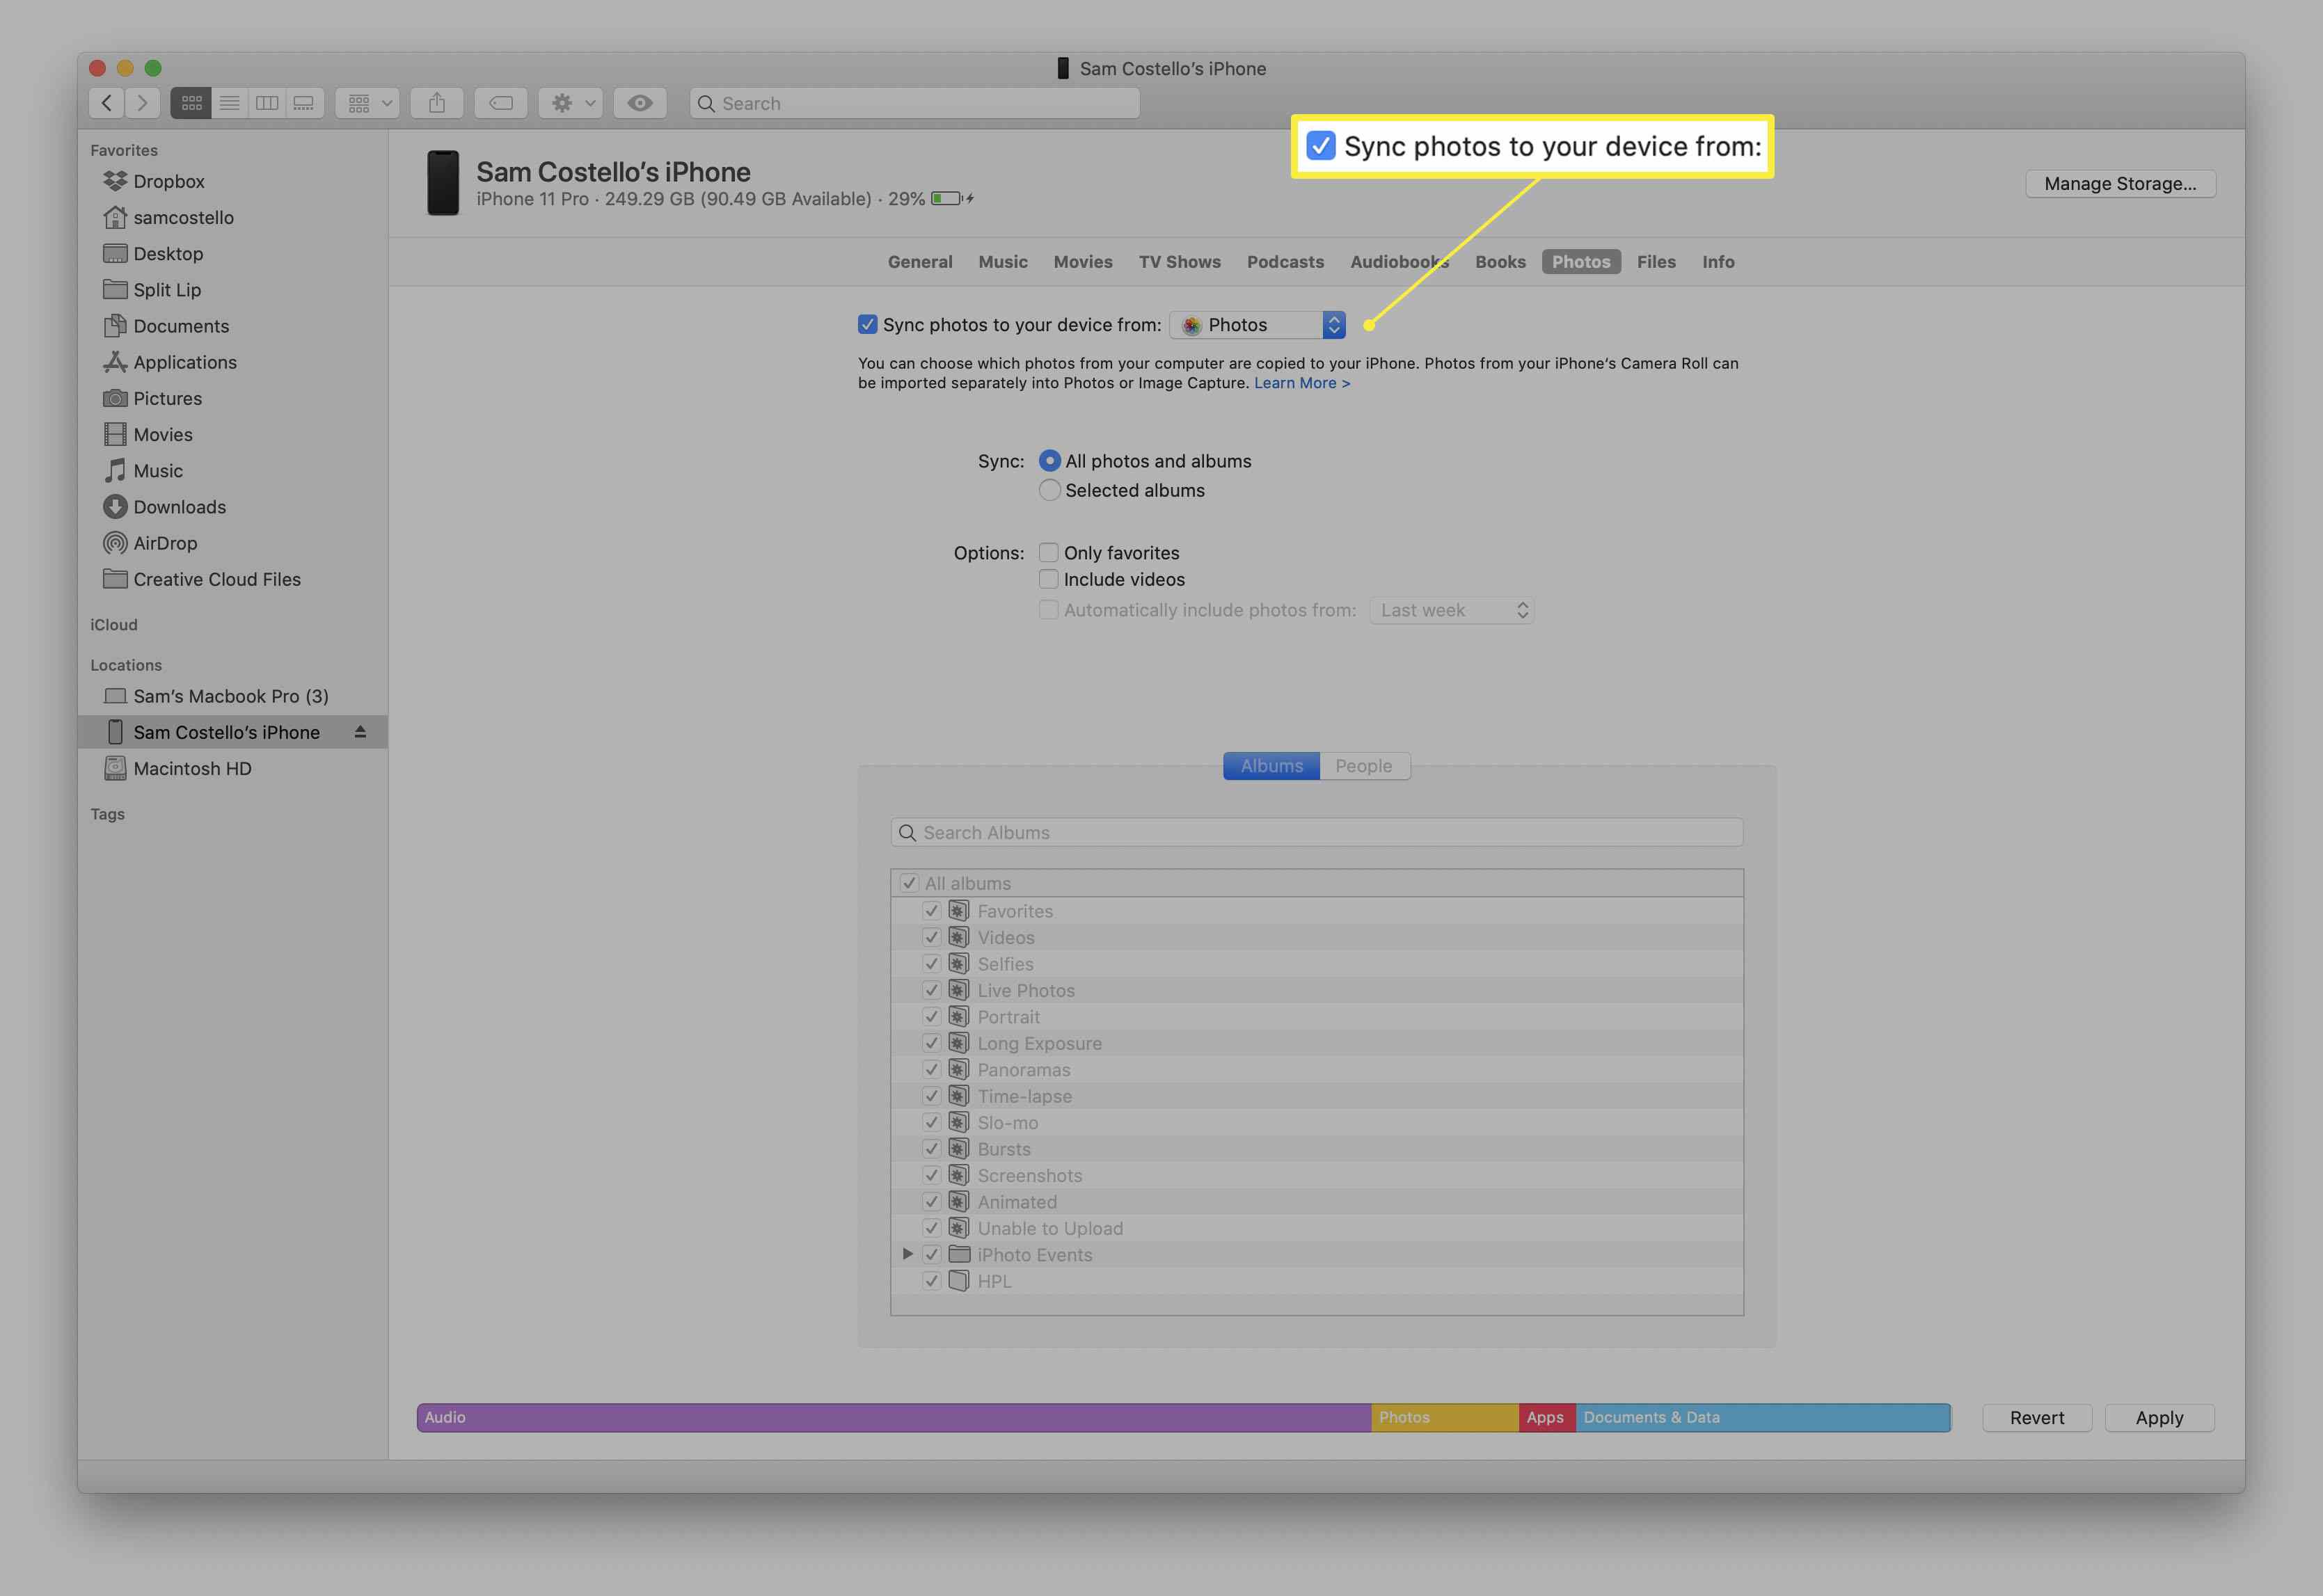Enable Only favorites option

click(x=1048, y=552)
